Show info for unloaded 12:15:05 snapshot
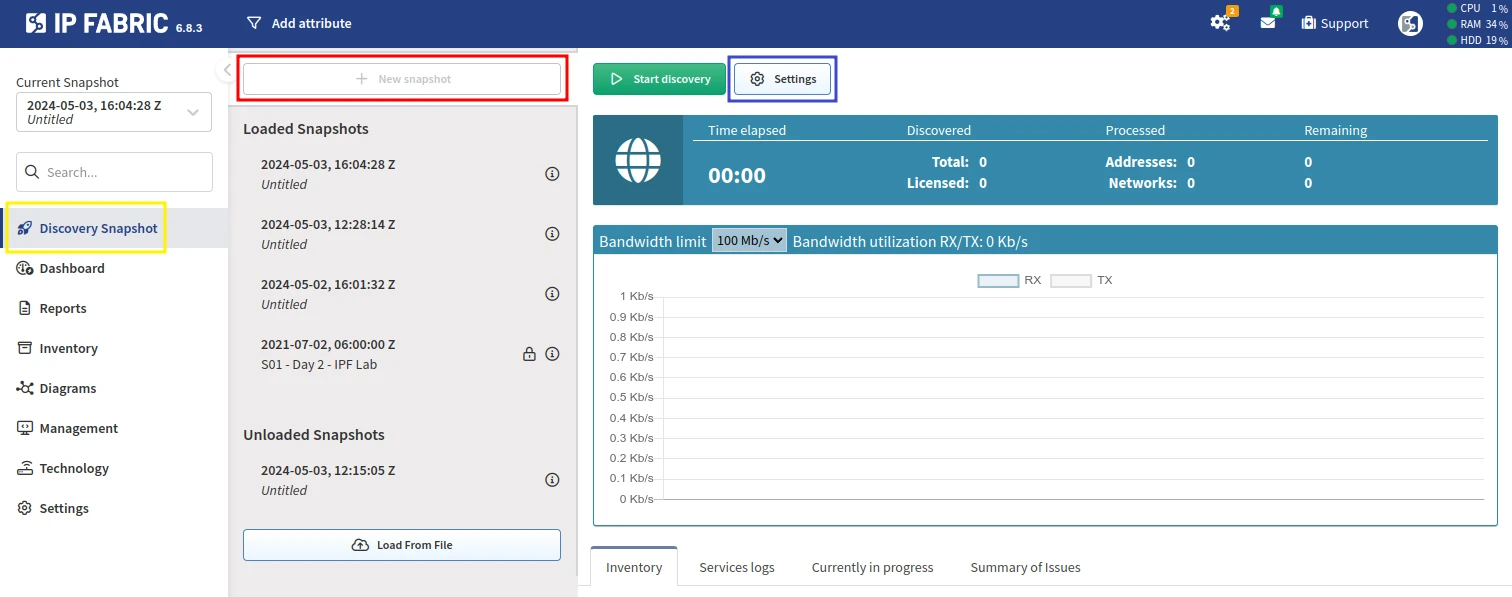This screenshot has height=597, width=1512. (x=552, y=480)
